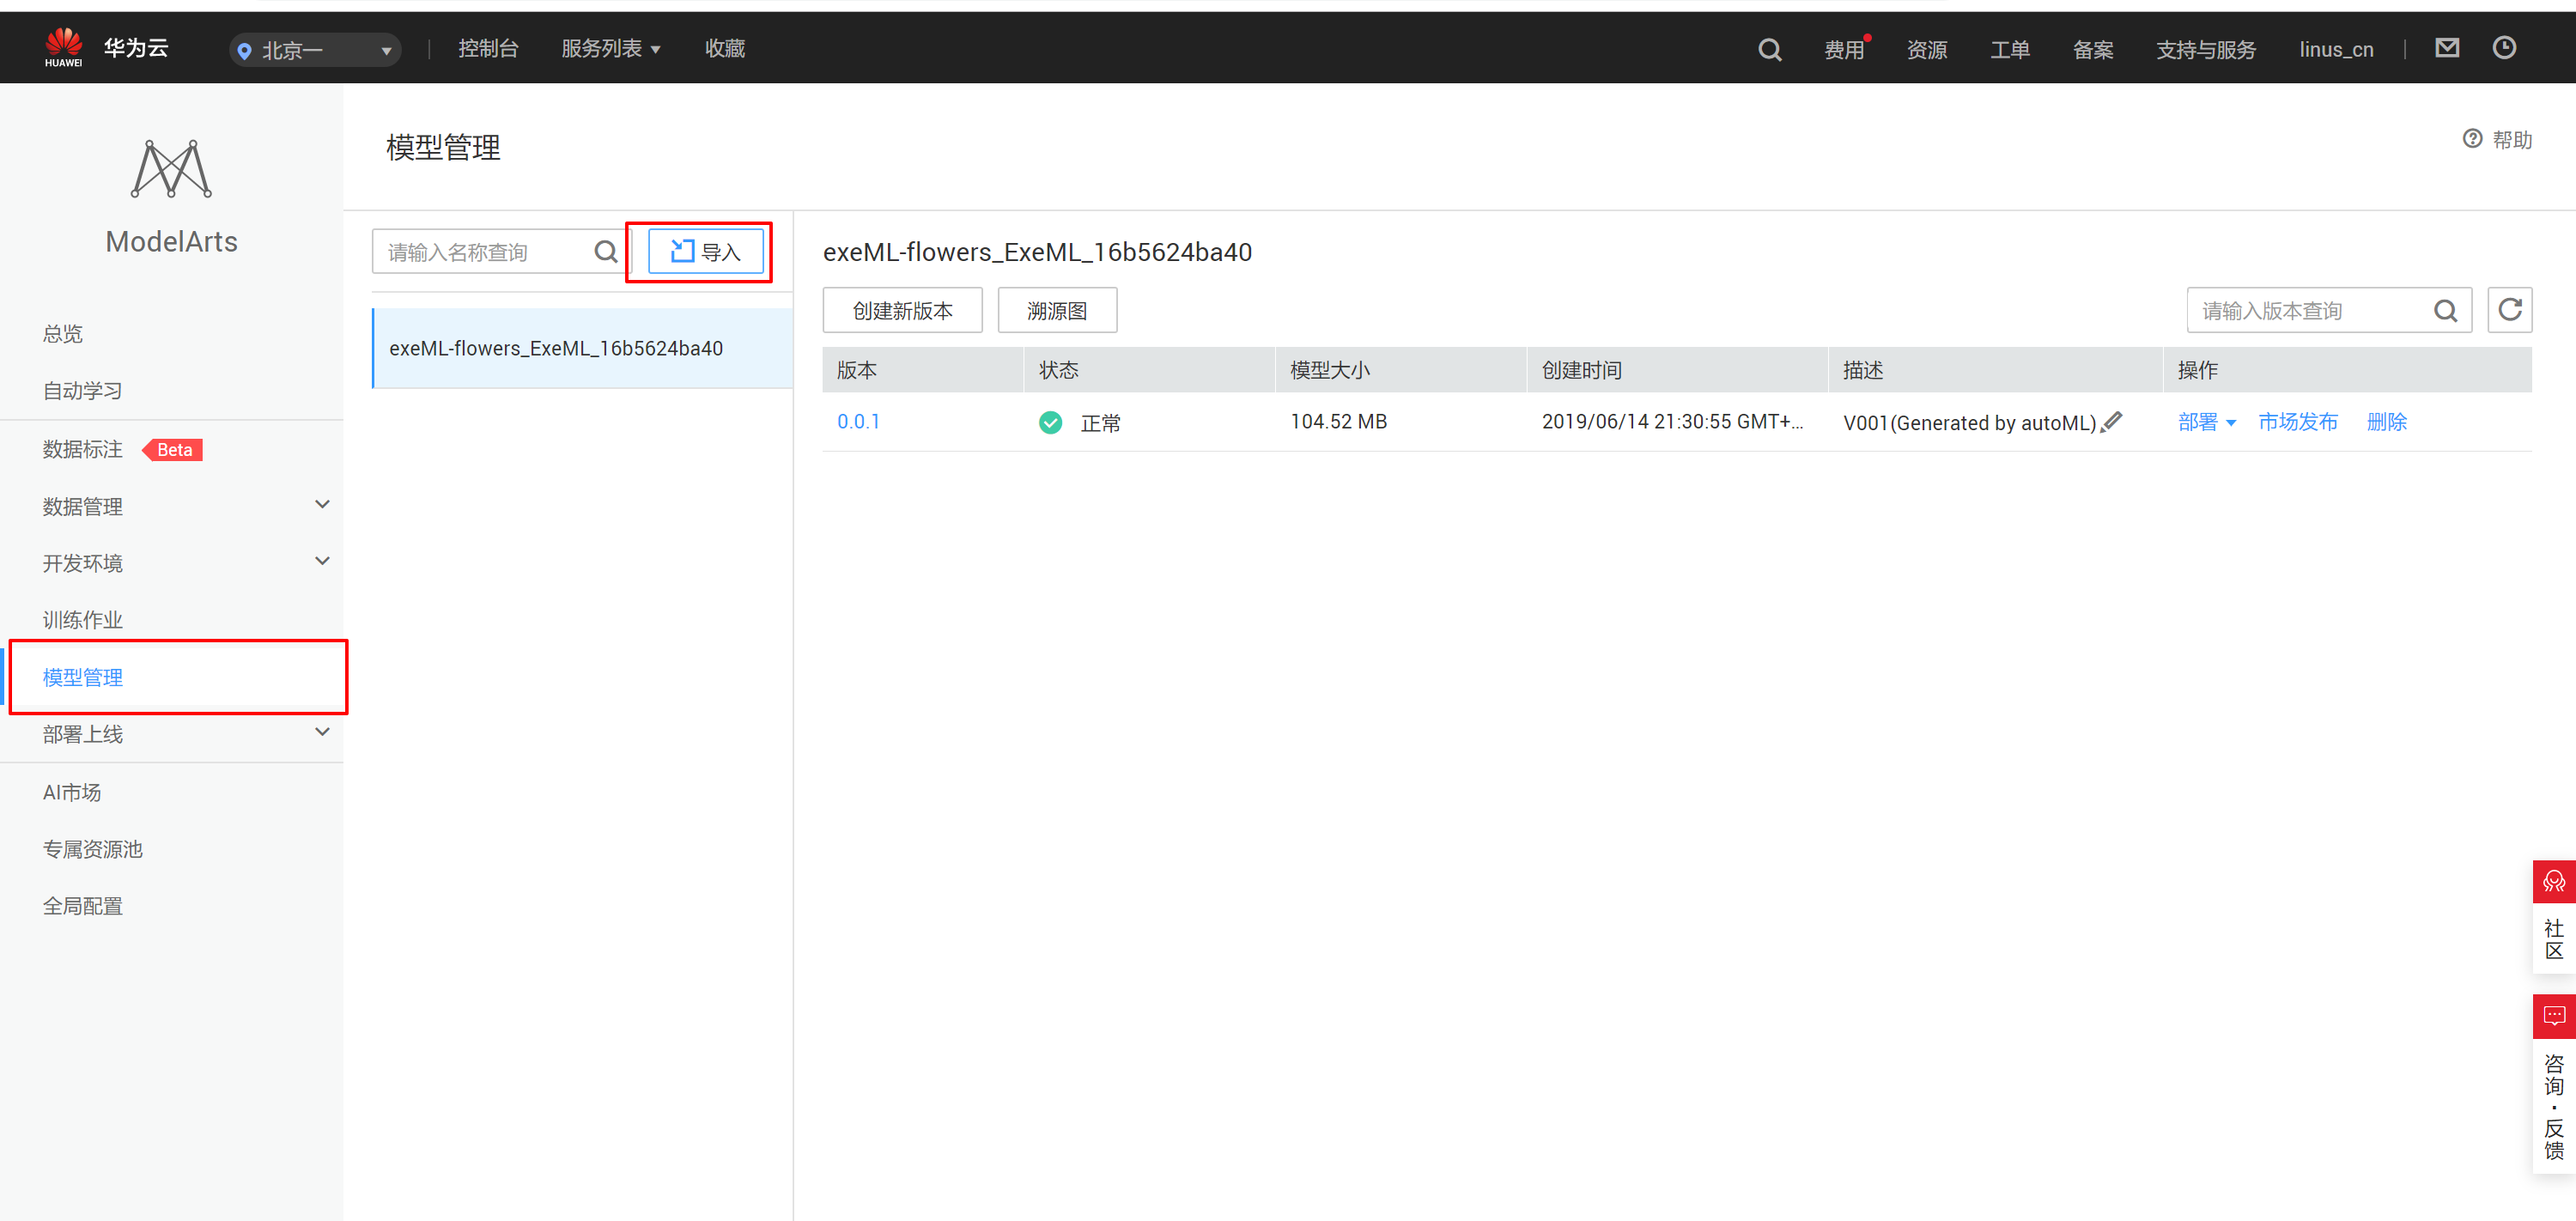Click the clock history icon in top bar
This screenshot has width=2576, height=1221.
[x=2503, y=47]
